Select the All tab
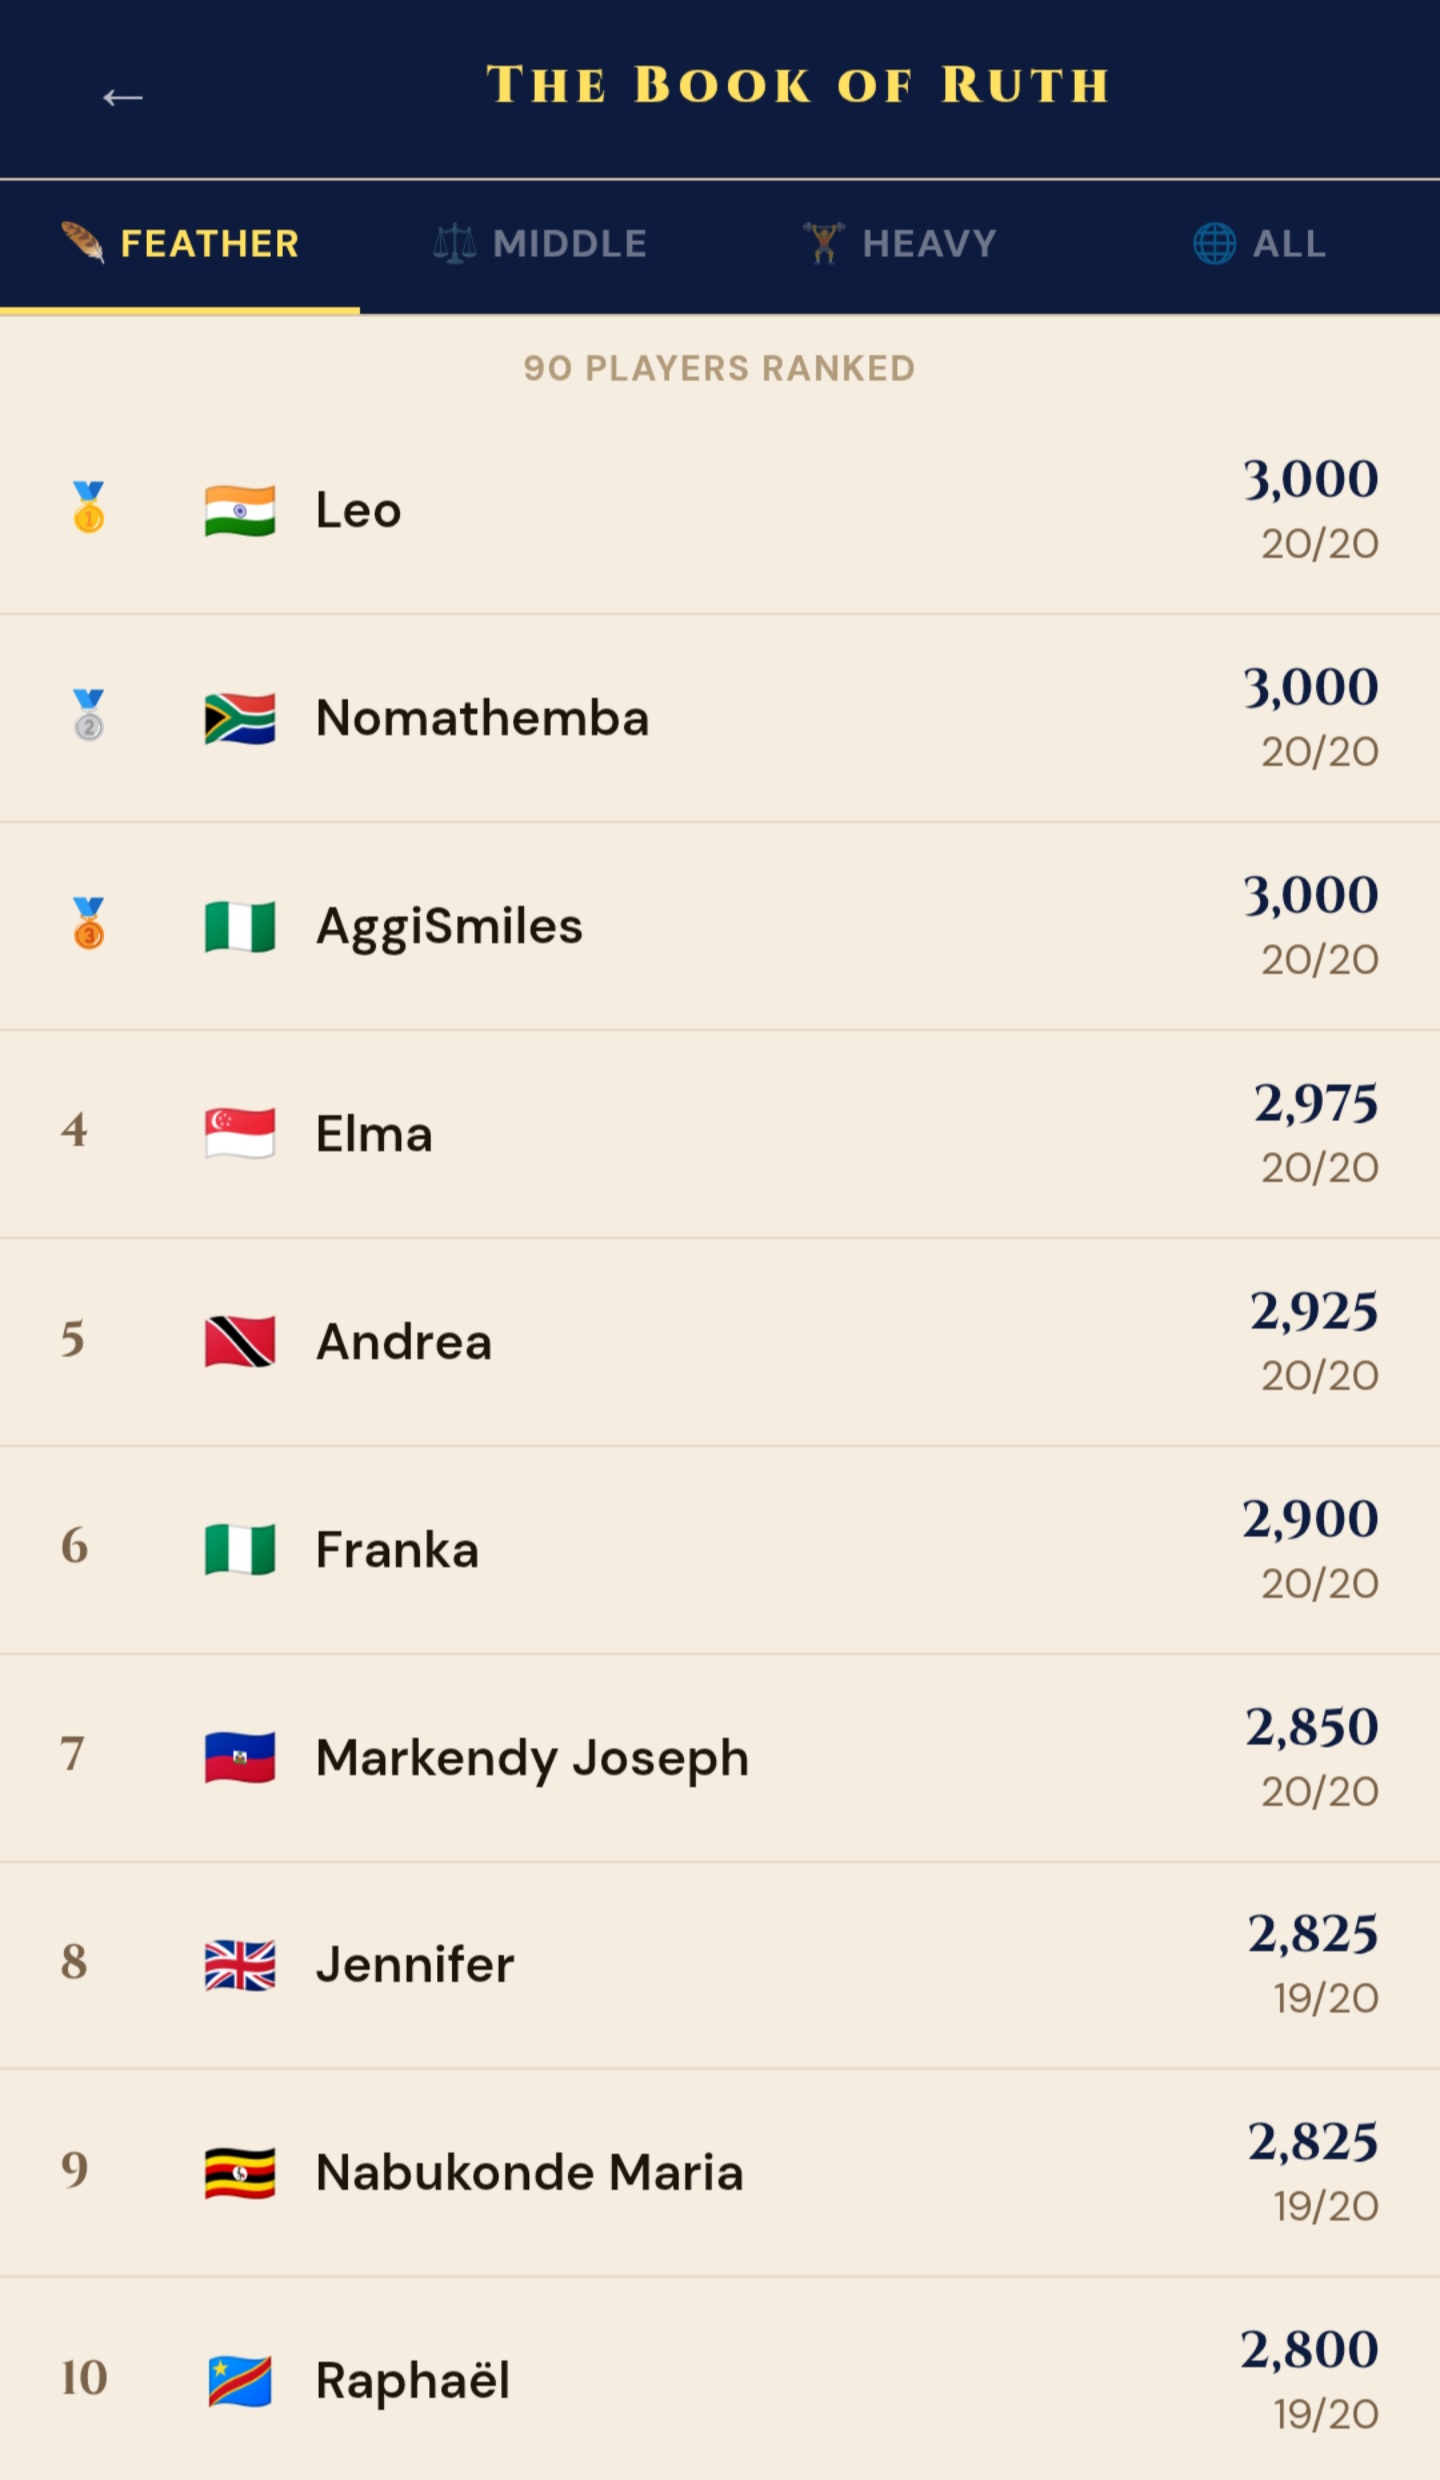 [x=1260, y=244]
